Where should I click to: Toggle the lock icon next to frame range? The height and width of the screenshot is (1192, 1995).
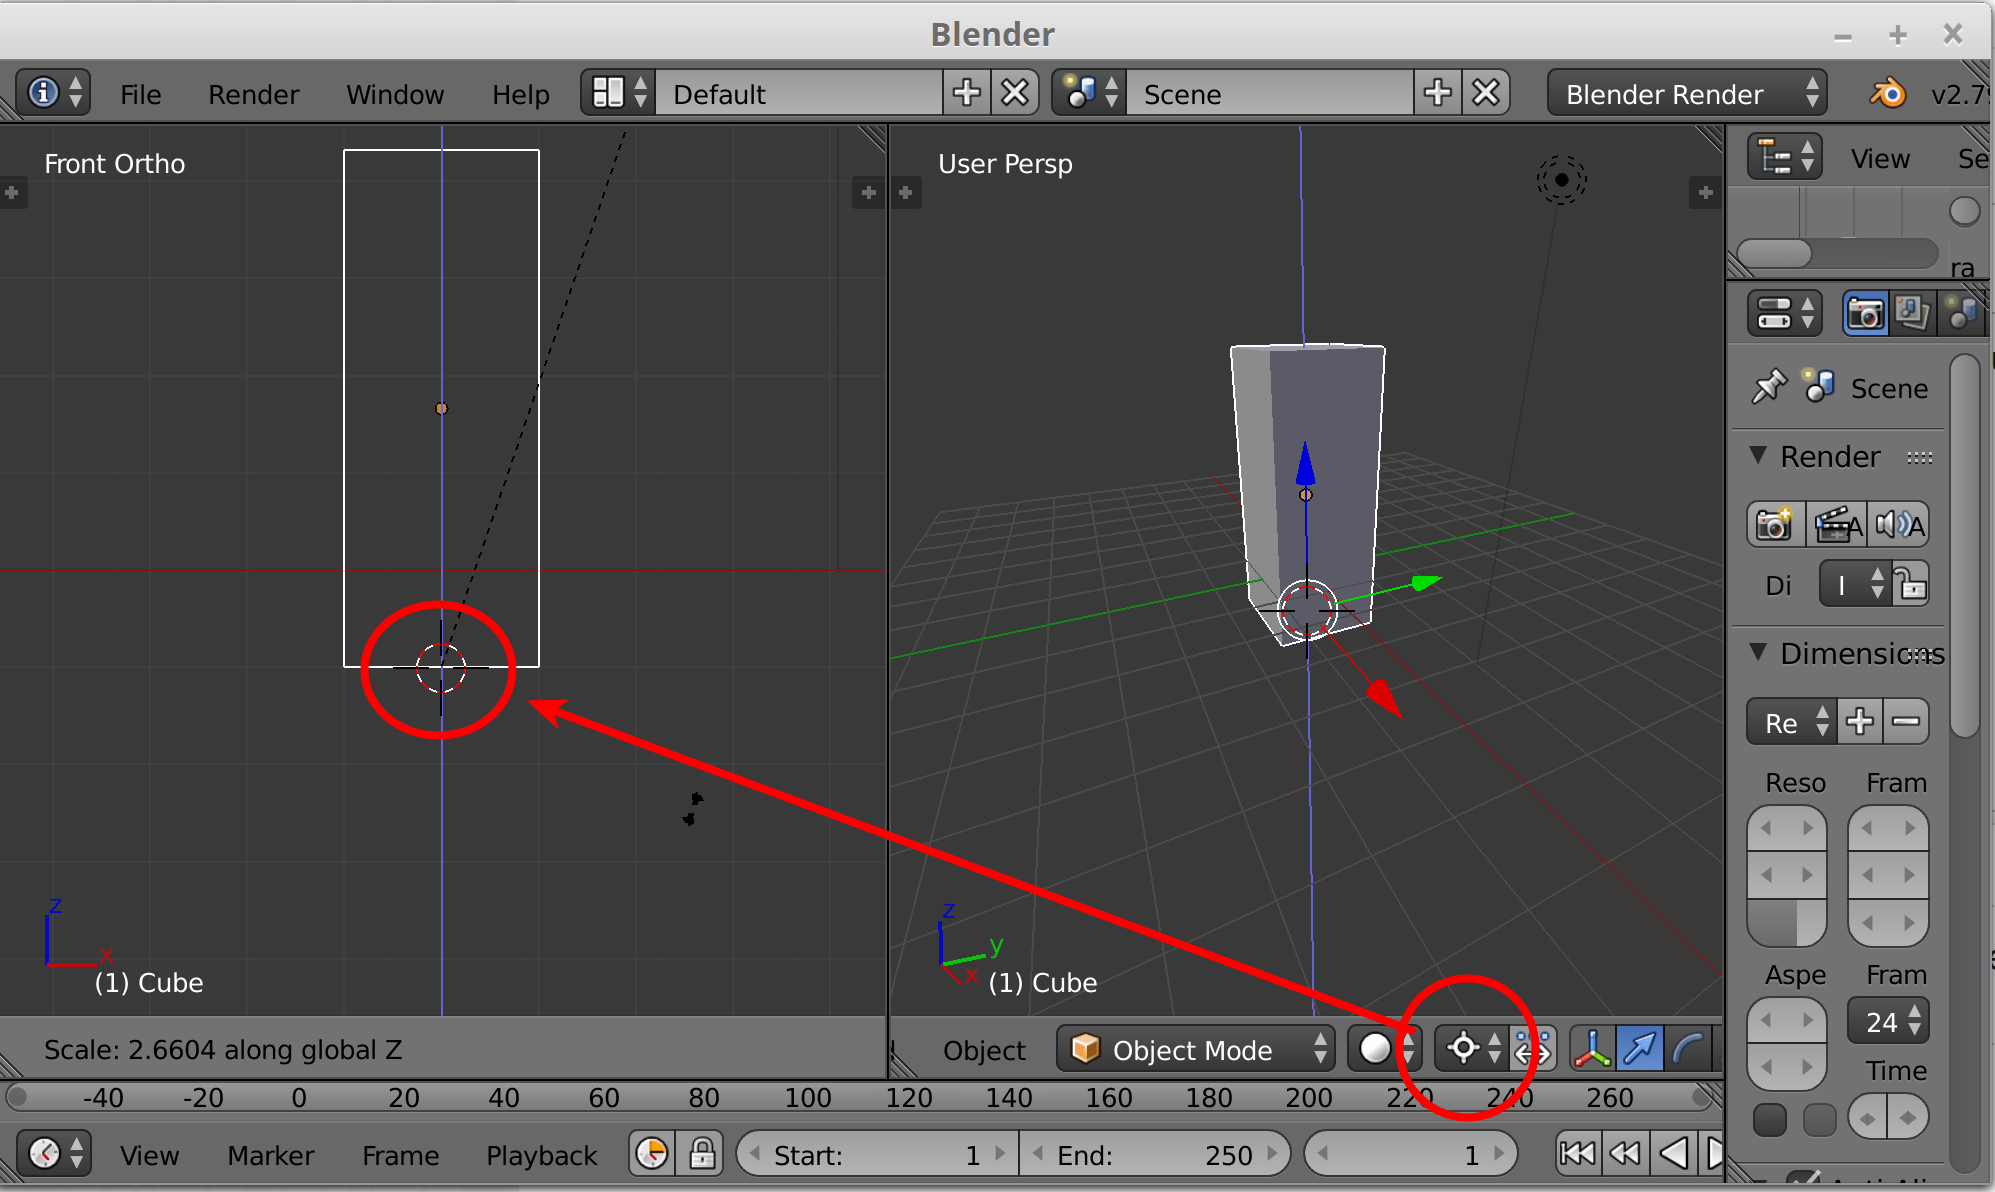coord(701,1154)
